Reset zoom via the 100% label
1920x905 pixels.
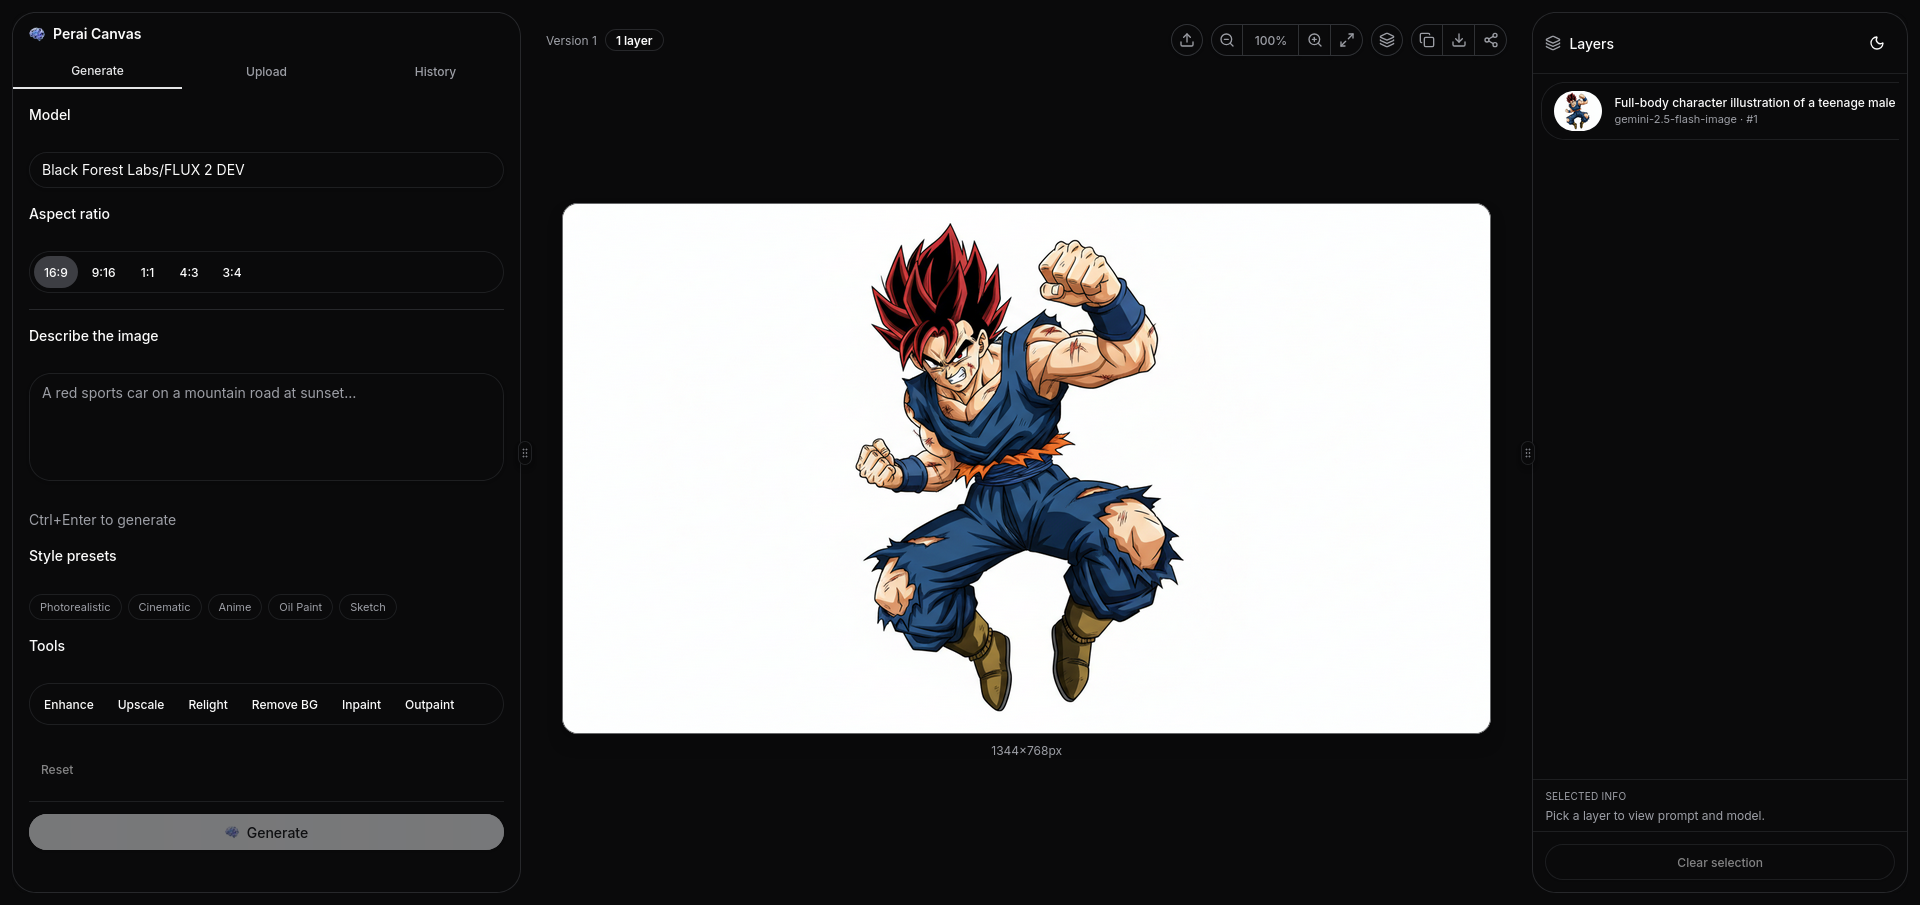coord(1270,40)
